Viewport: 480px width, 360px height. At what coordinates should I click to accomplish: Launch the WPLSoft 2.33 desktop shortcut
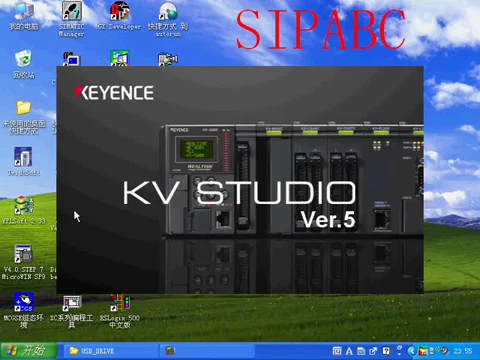coord(23,210)
